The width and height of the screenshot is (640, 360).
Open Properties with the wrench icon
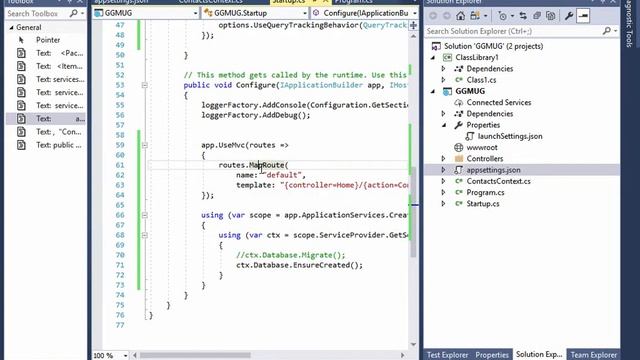[x=569, y=16]
